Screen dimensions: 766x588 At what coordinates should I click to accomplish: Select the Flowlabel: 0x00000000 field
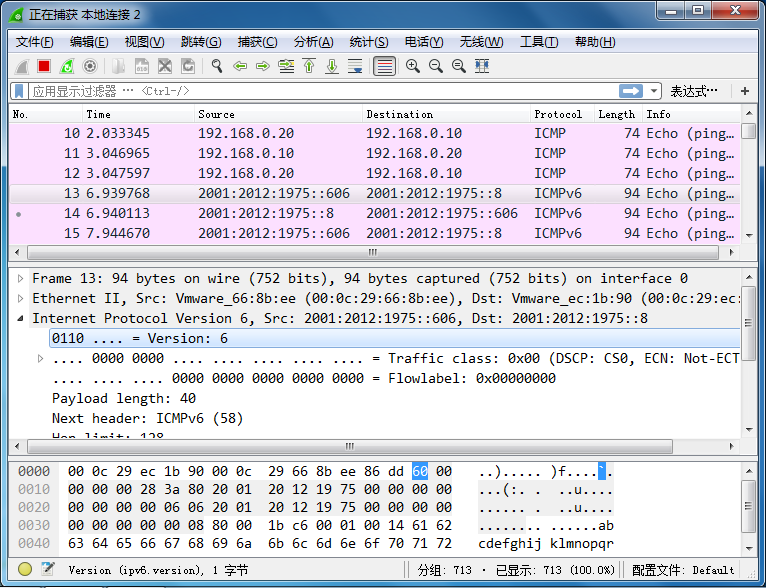click(304, 378)
